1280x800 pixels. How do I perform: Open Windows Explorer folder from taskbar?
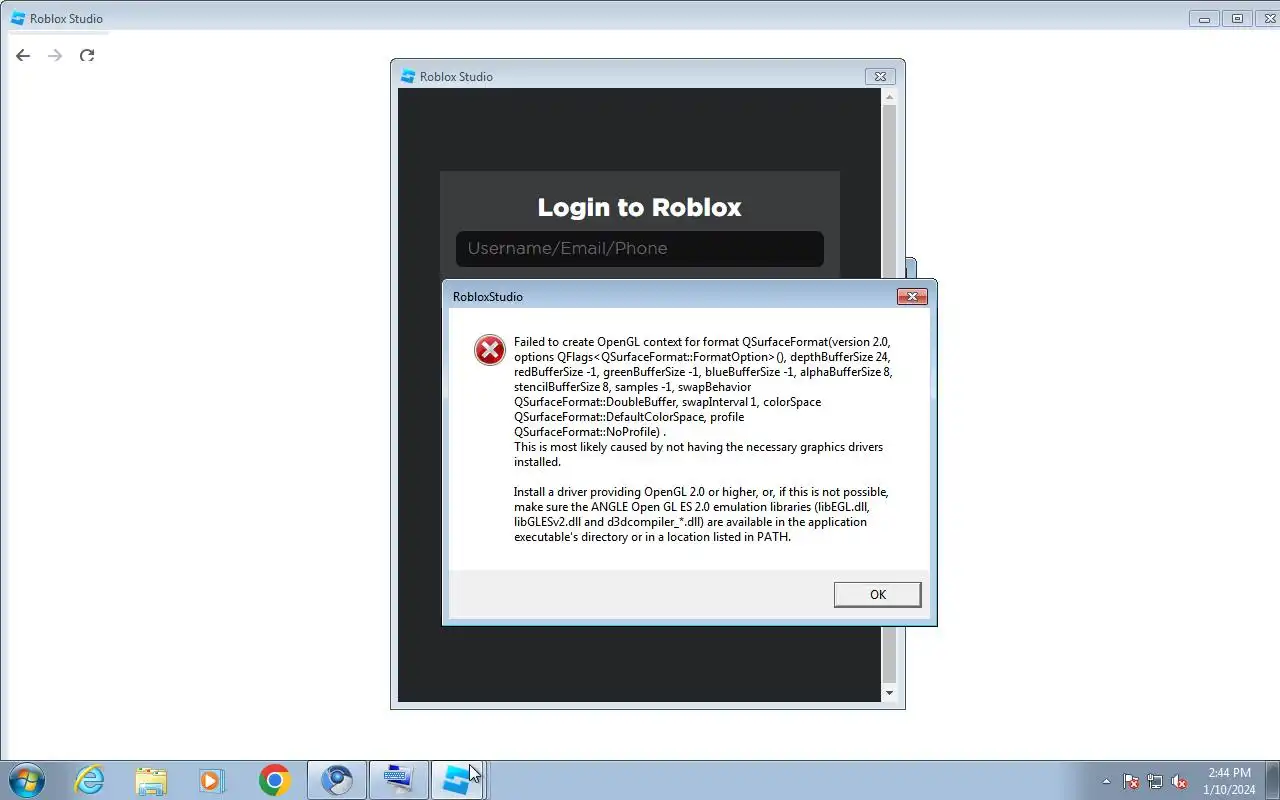pos(151,780)
